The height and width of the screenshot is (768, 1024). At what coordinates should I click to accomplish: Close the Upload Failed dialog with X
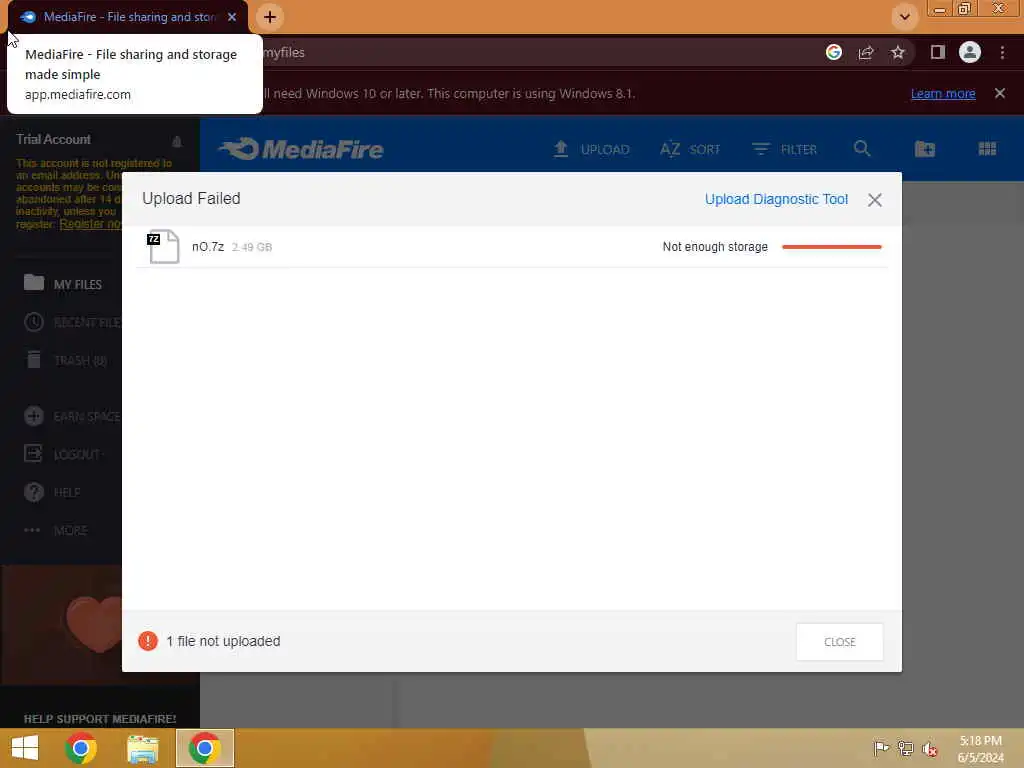(x=874, y=200)
